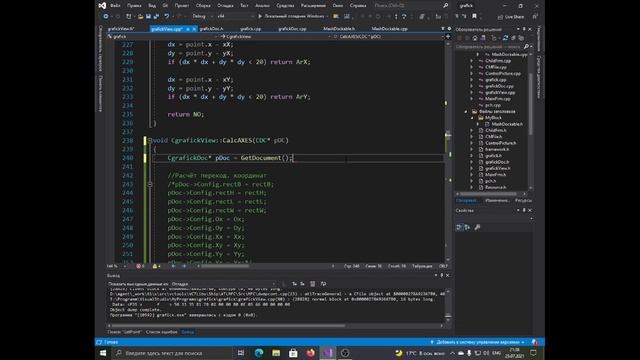The image size is (640, 360).
Task: Open the Файл menu
Action: 116,6
